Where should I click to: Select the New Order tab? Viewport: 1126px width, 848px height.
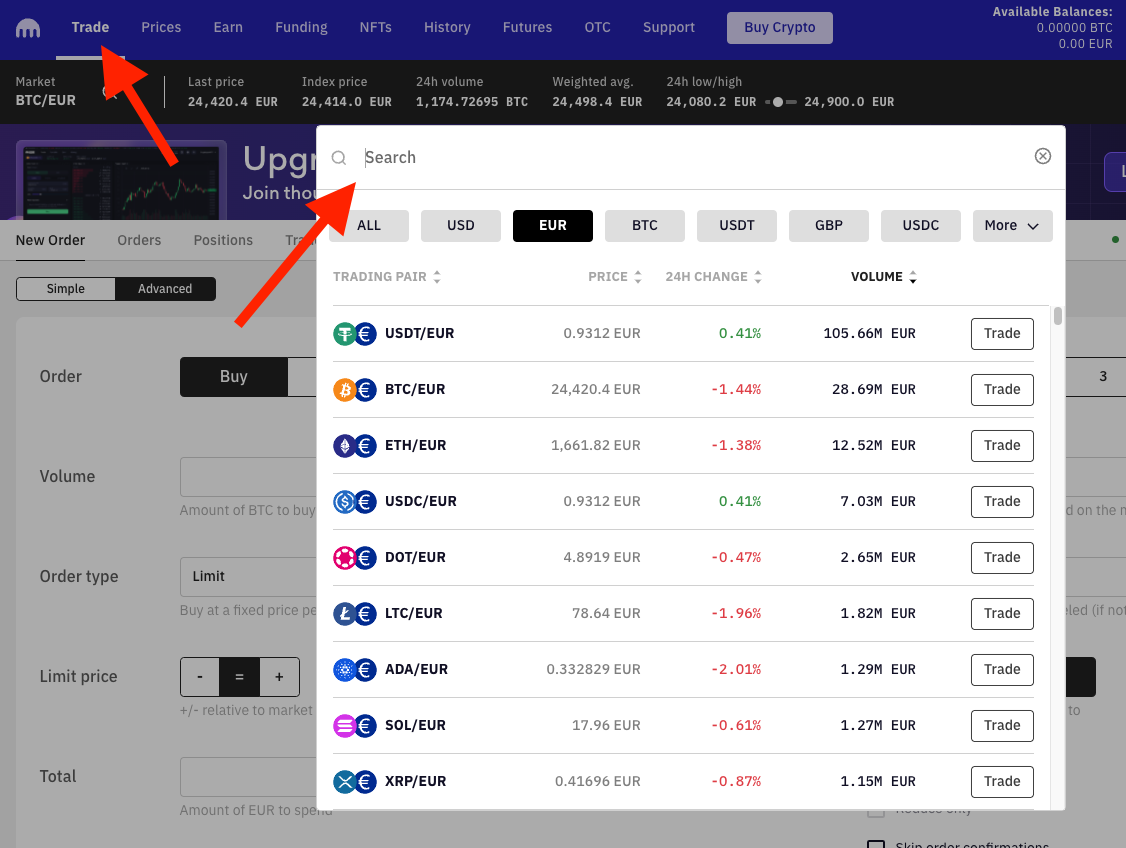pyautogui.click(x=50, y=241)
